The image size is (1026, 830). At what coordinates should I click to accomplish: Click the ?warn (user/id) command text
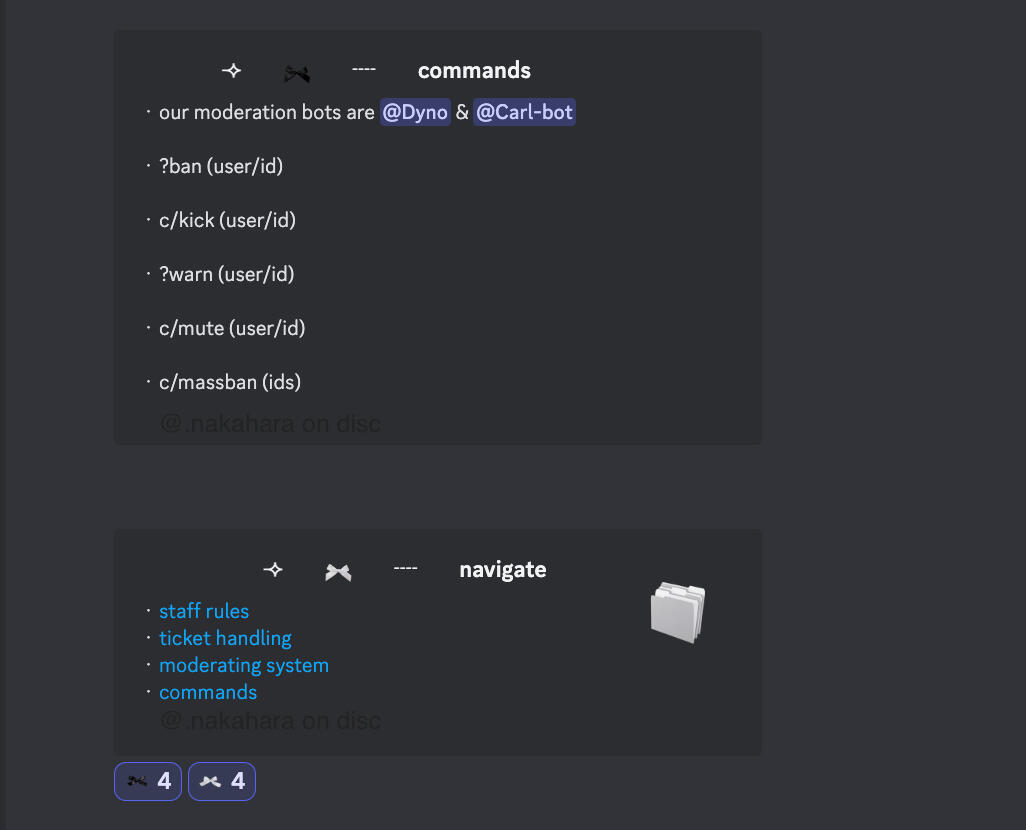click(x=226, y=274)
